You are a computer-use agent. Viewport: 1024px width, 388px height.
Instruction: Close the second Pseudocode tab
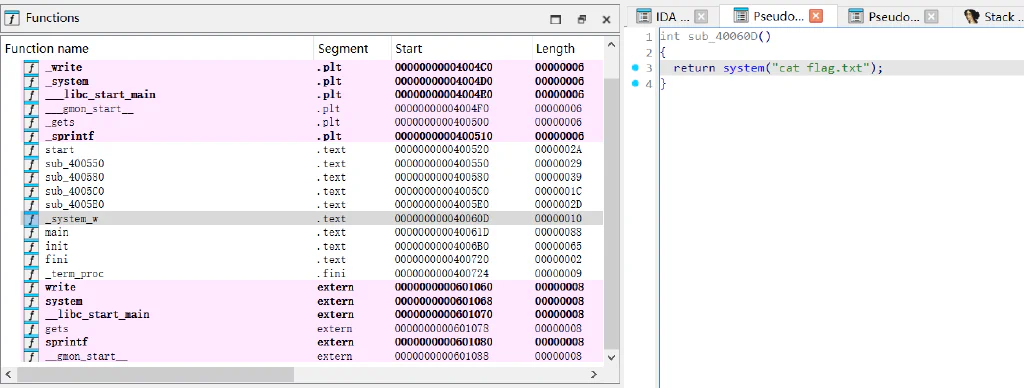coord(931,17)
